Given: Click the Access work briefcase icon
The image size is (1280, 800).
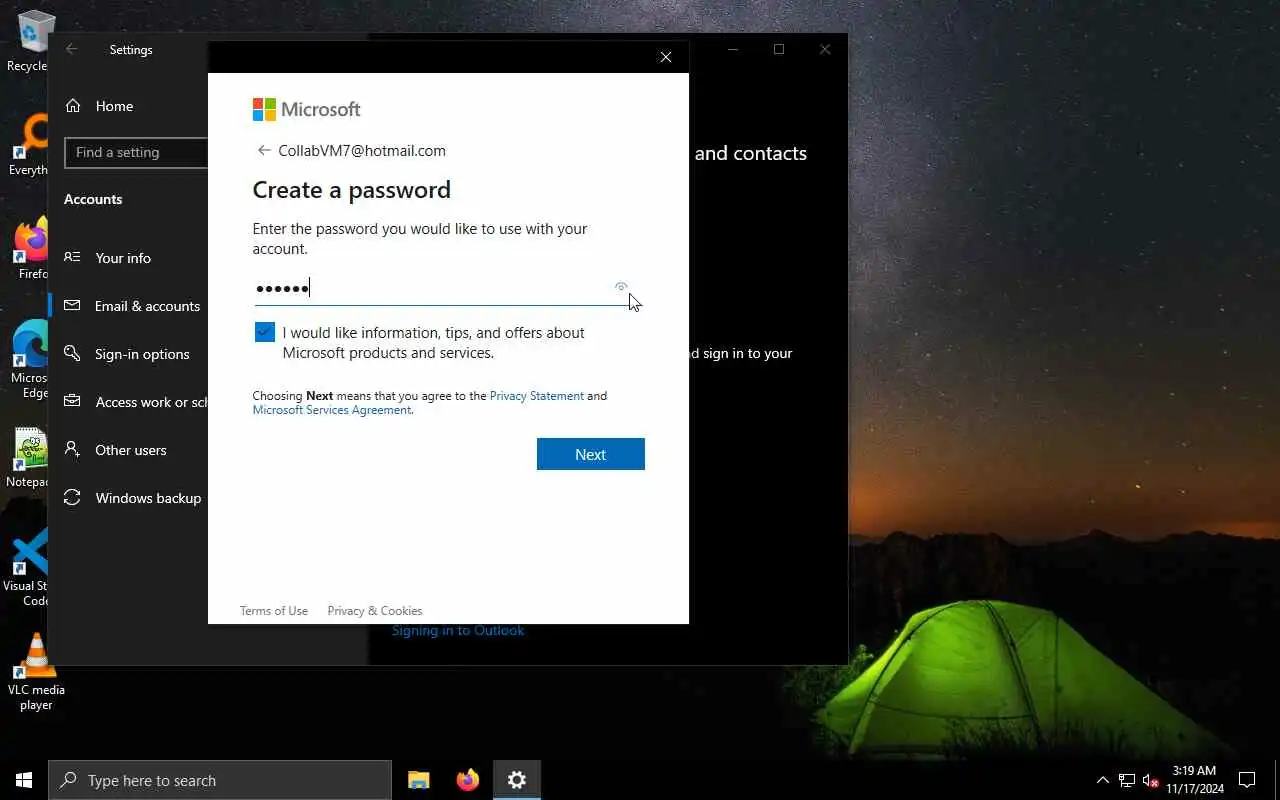Looking at the screenshot, I should pyautogui.click(x=72, y=401).
